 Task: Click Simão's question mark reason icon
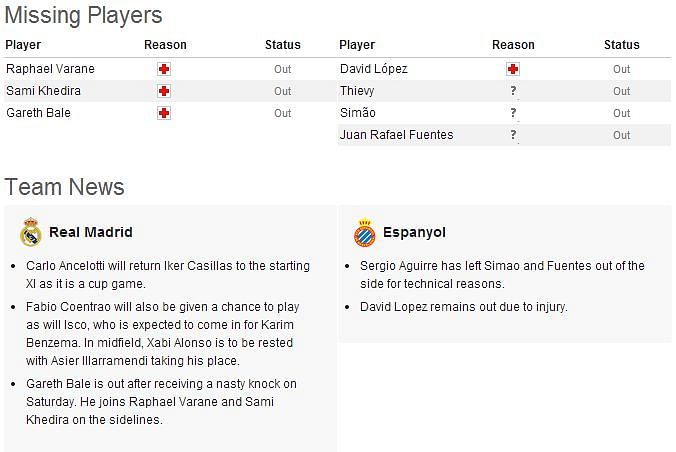(513, 113)
